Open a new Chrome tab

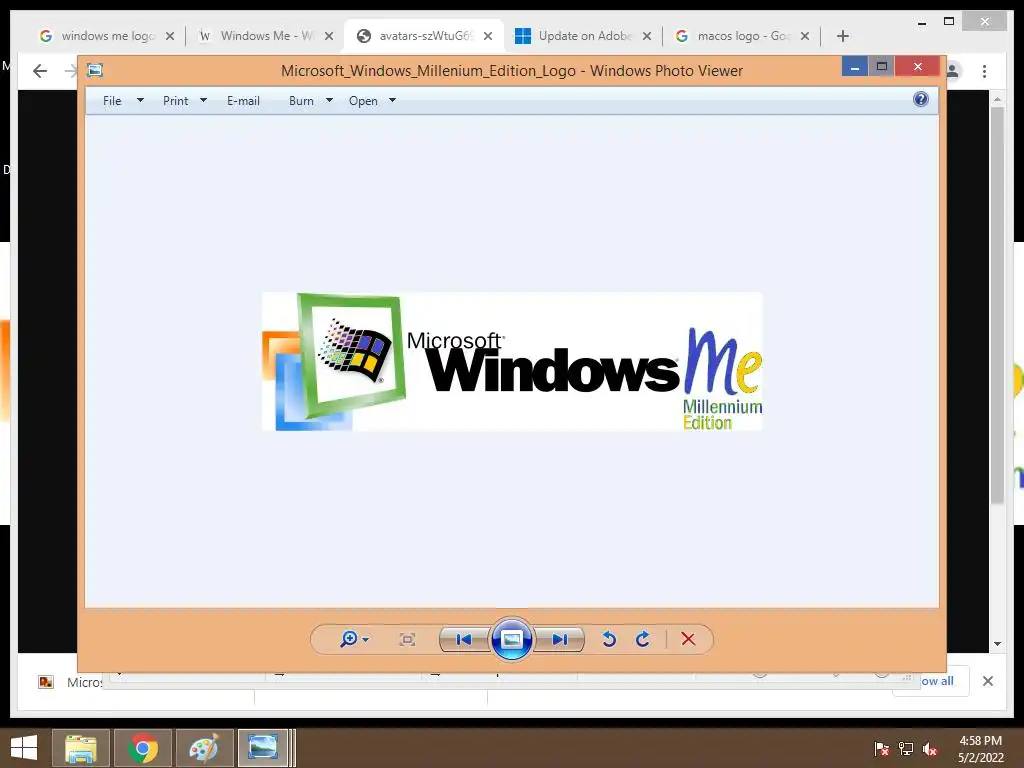pos(843,36)
